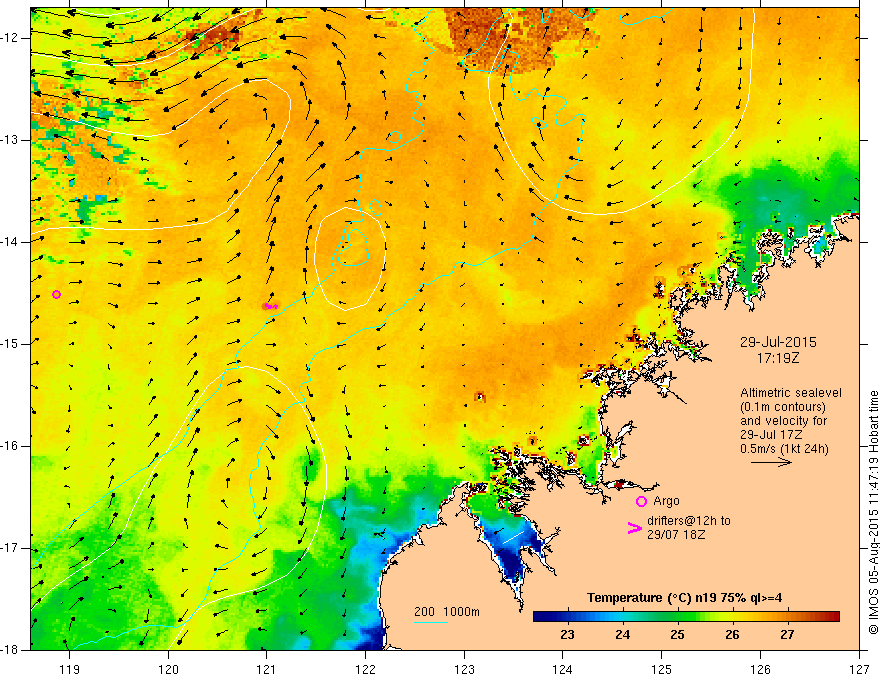Click the velocity scale arrow in the legend
Viewport: 880px width, 680px height.
coord(772,462)
